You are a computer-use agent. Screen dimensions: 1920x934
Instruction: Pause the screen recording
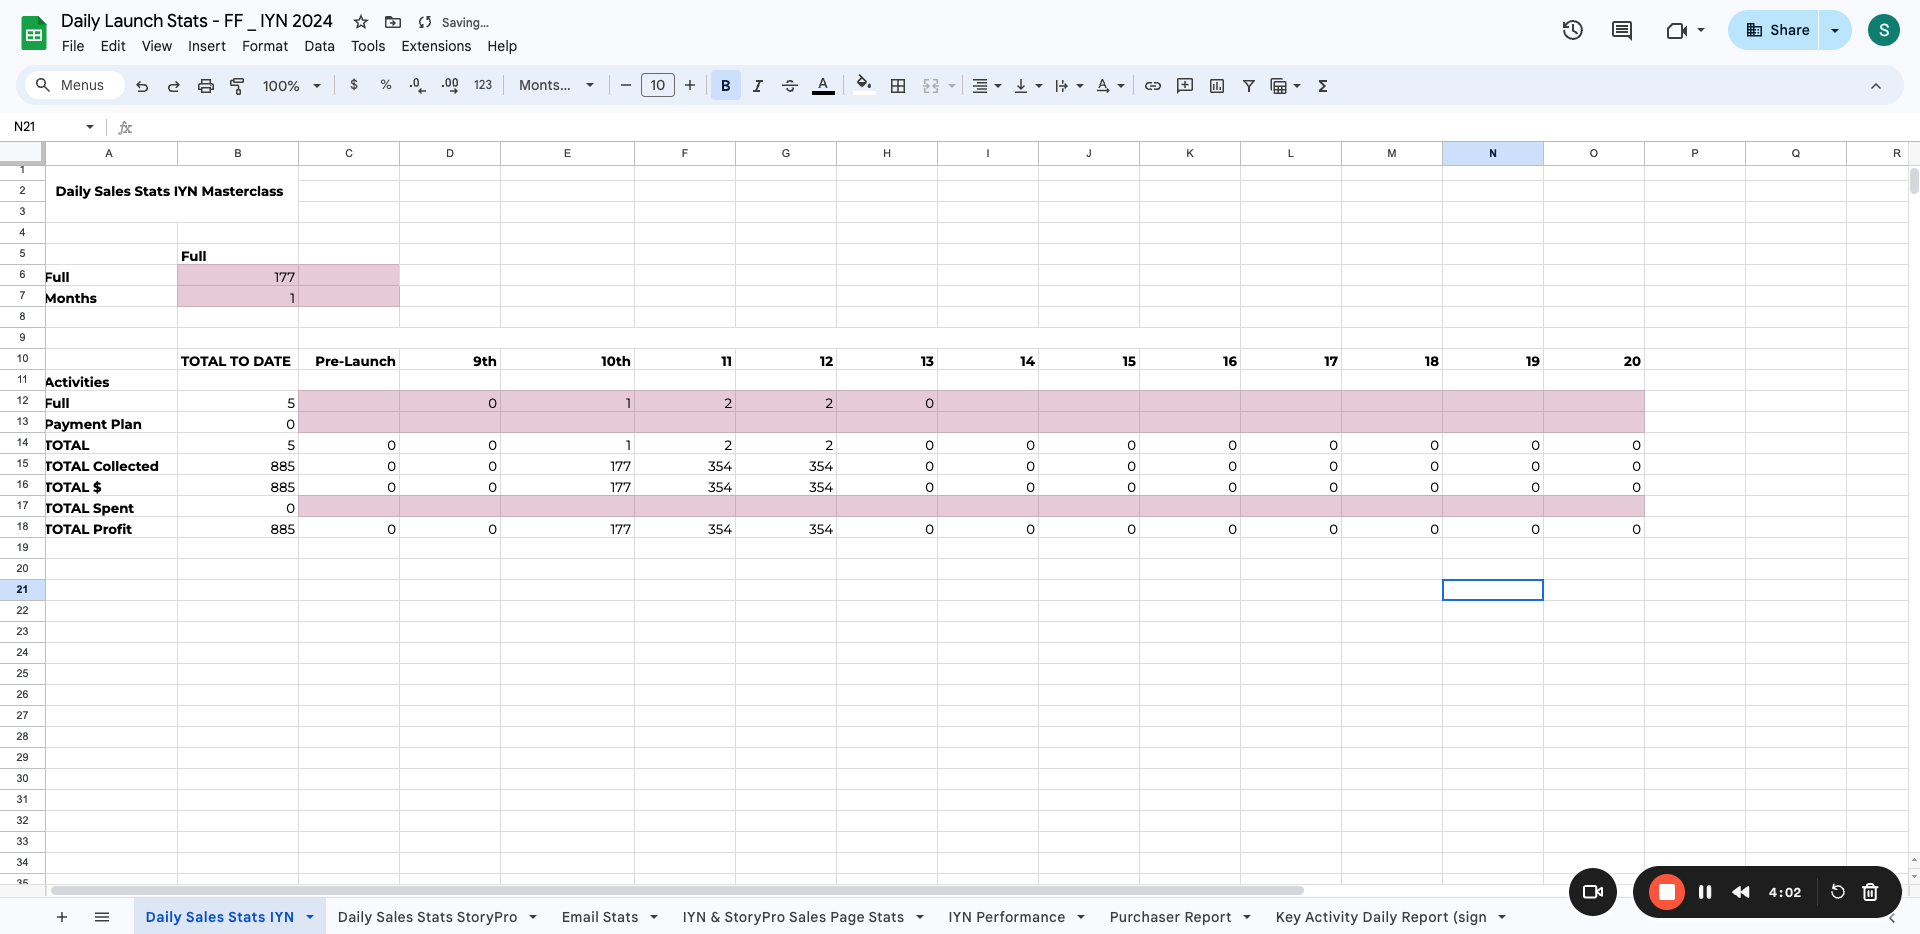tap(1705, 892)
